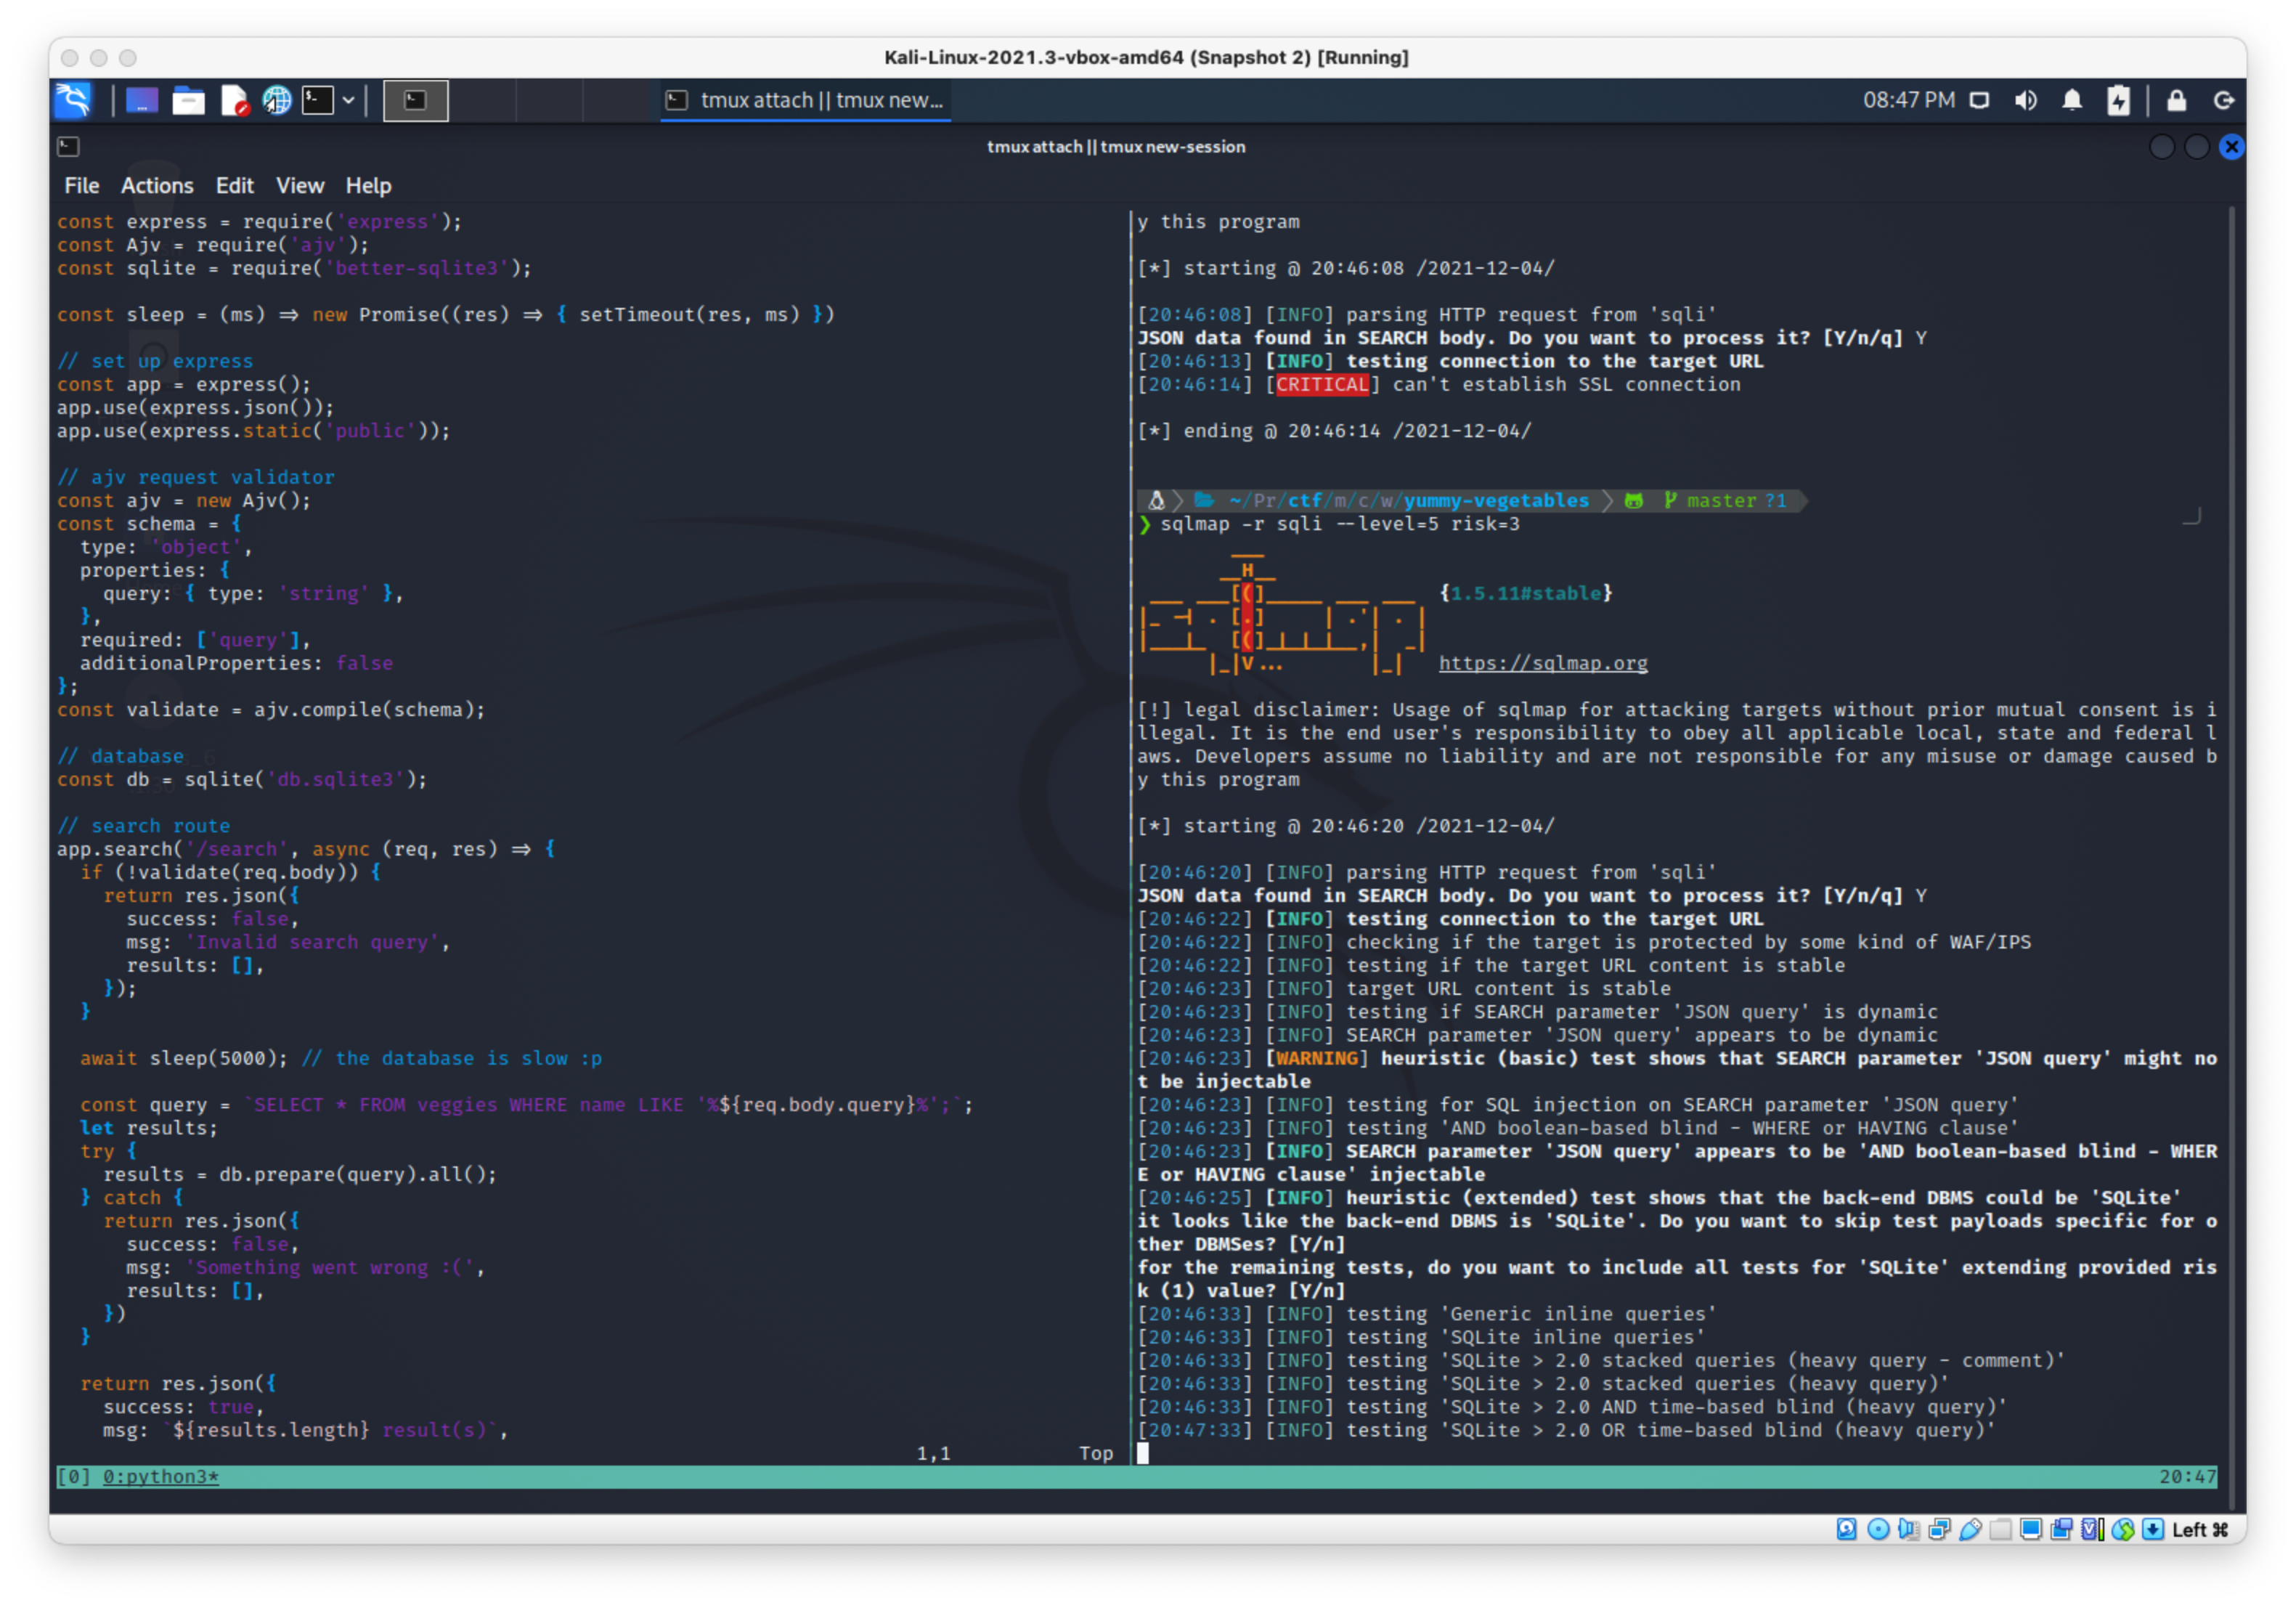2296x1605 pixels.
Task: Click the tmux status bar 20:47 time
Action: (x=2187, y=1476)
